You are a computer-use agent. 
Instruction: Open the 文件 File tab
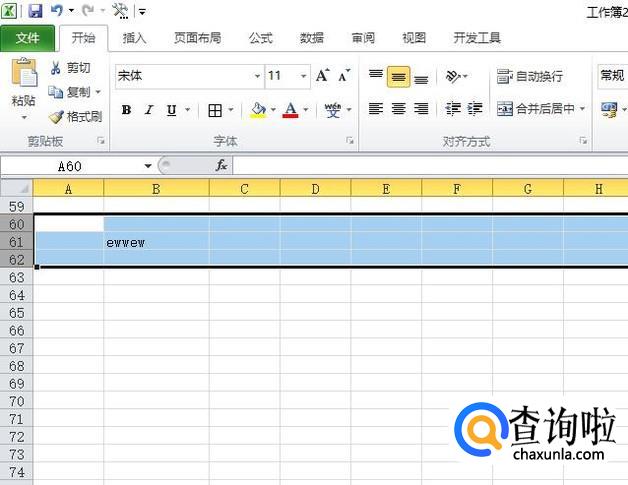[27, 38]
